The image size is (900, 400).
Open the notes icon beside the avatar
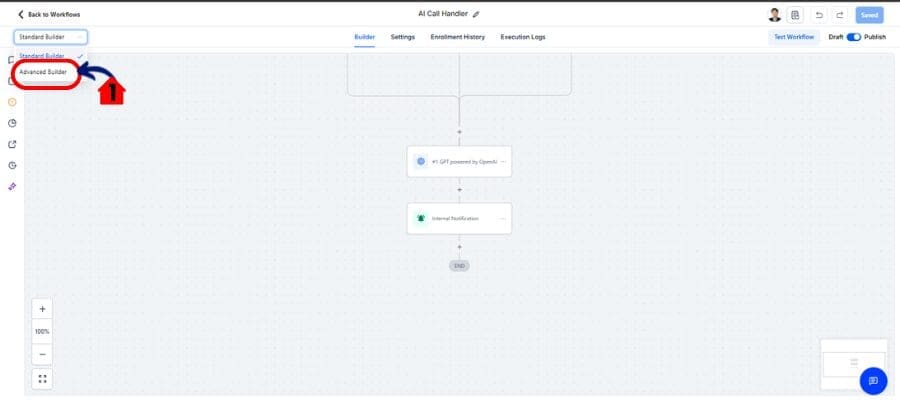click(x=796, y=15)
